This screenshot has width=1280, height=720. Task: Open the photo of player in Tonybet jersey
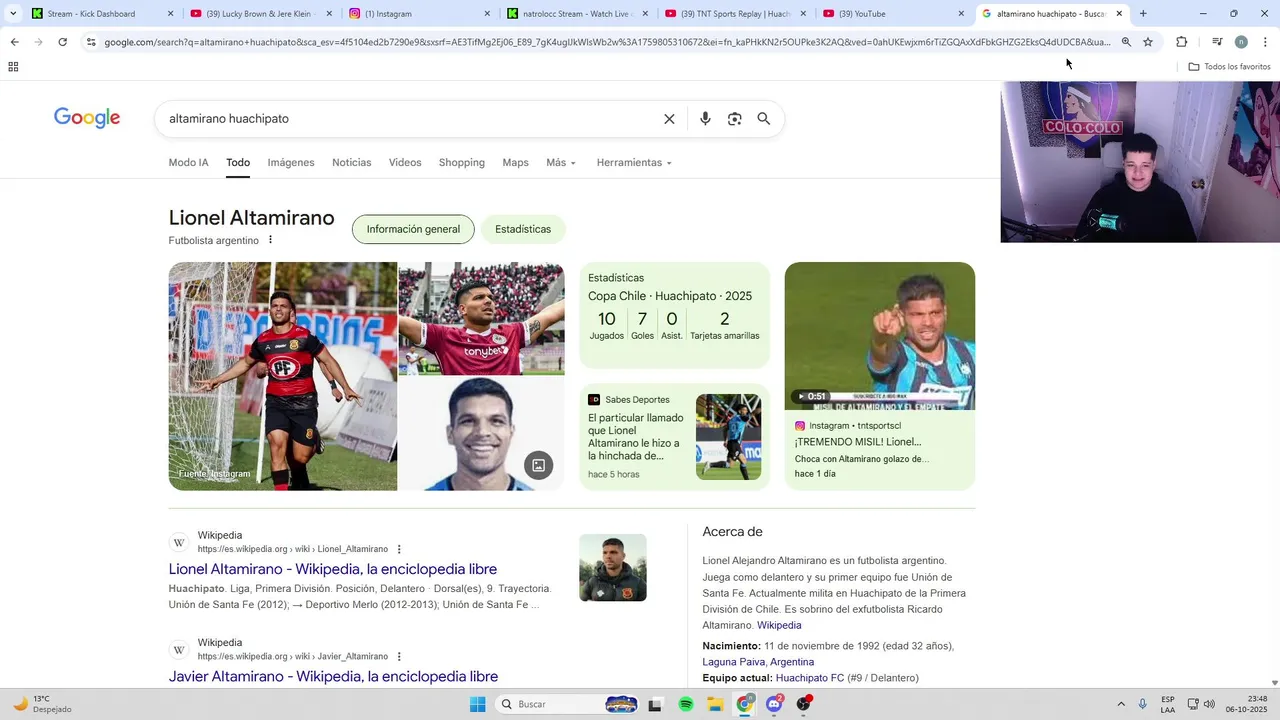(482, 318)
